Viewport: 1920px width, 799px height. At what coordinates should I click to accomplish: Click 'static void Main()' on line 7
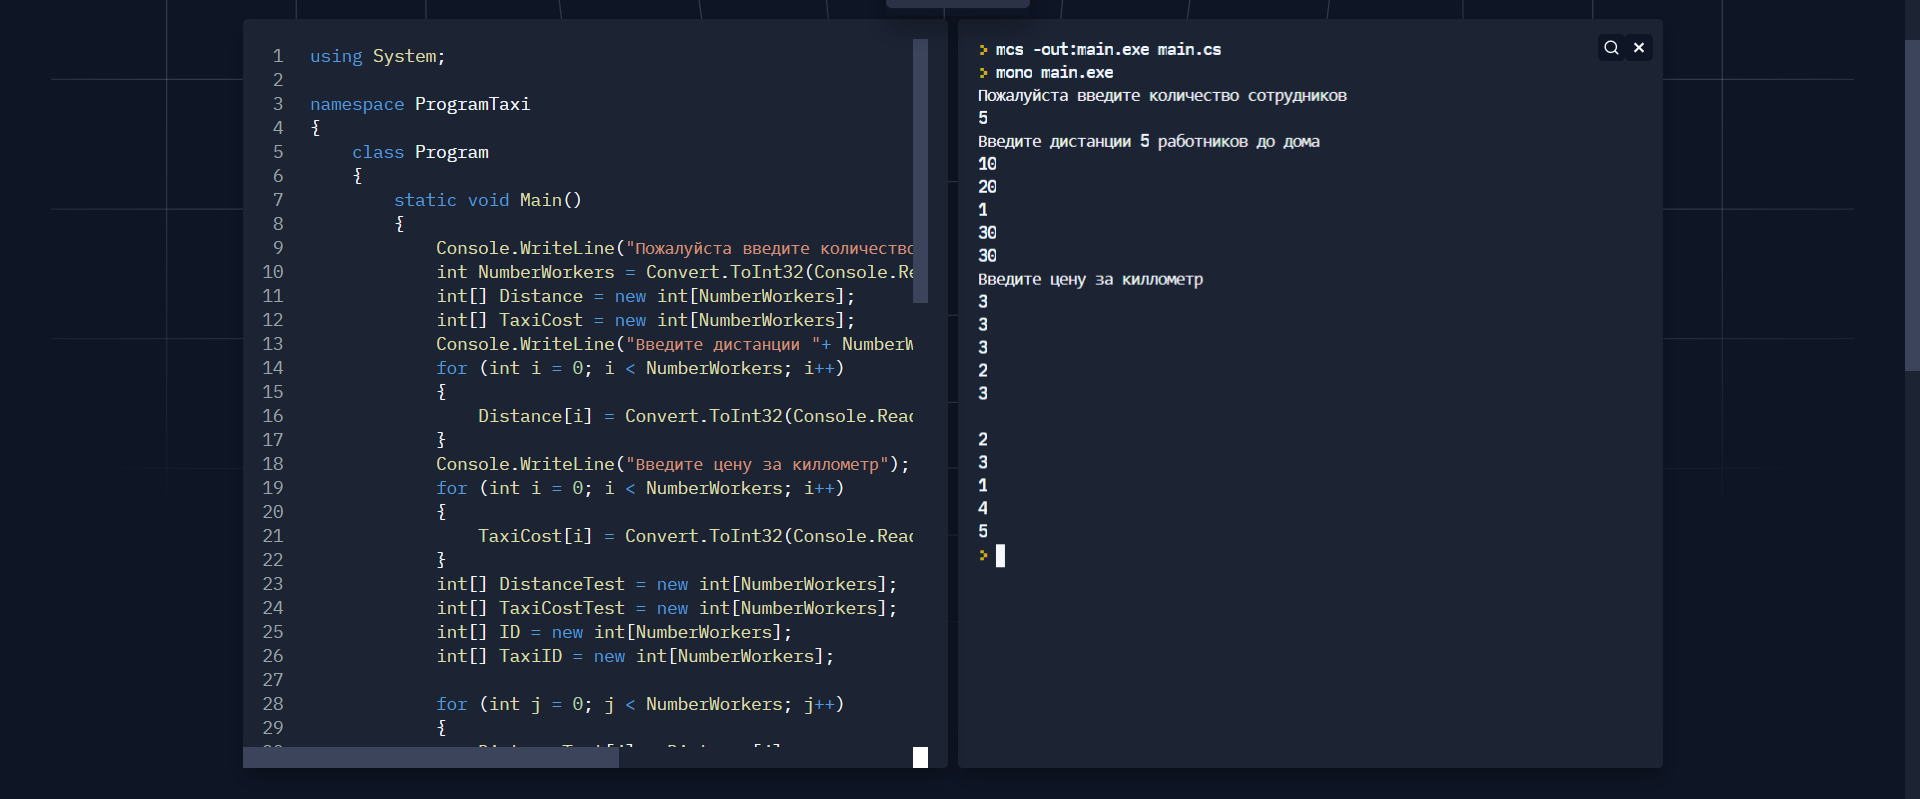(x=487, y=200)
